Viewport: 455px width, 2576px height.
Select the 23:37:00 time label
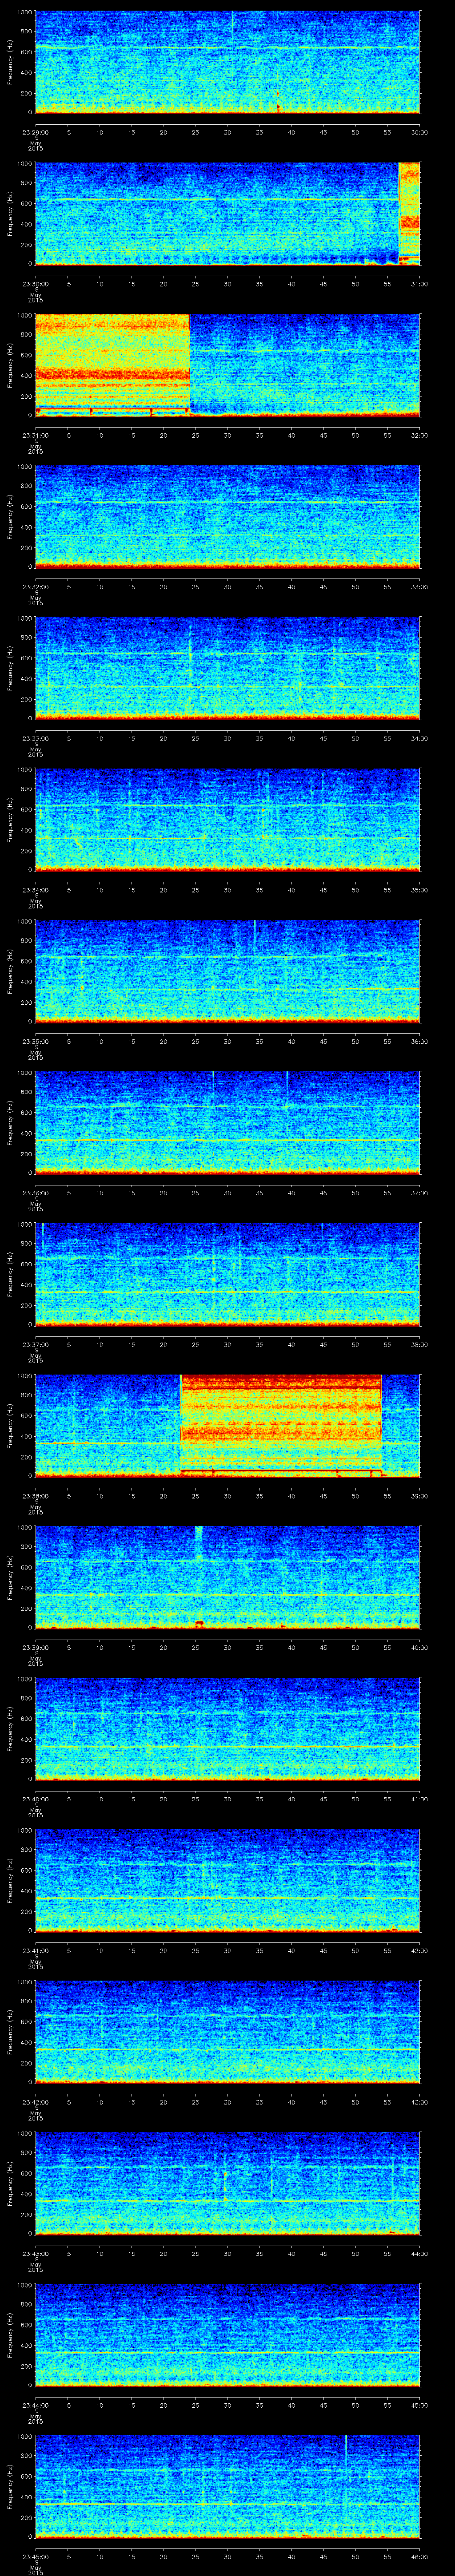35,1344
